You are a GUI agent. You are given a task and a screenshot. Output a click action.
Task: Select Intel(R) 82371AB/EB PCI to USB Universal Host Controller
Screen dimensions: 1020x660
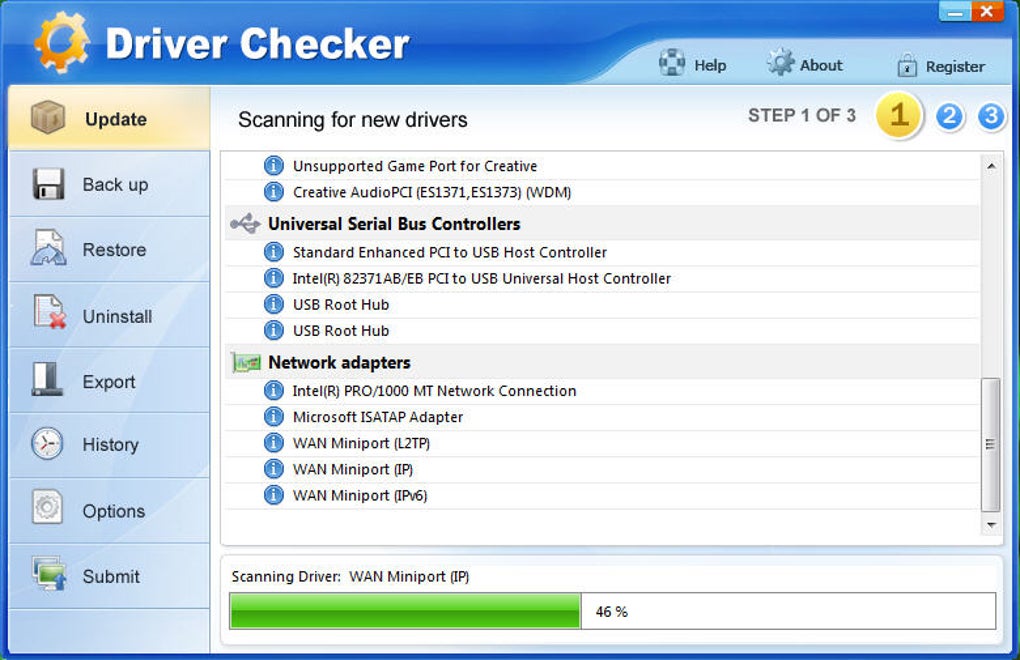(x=602, y=278)
